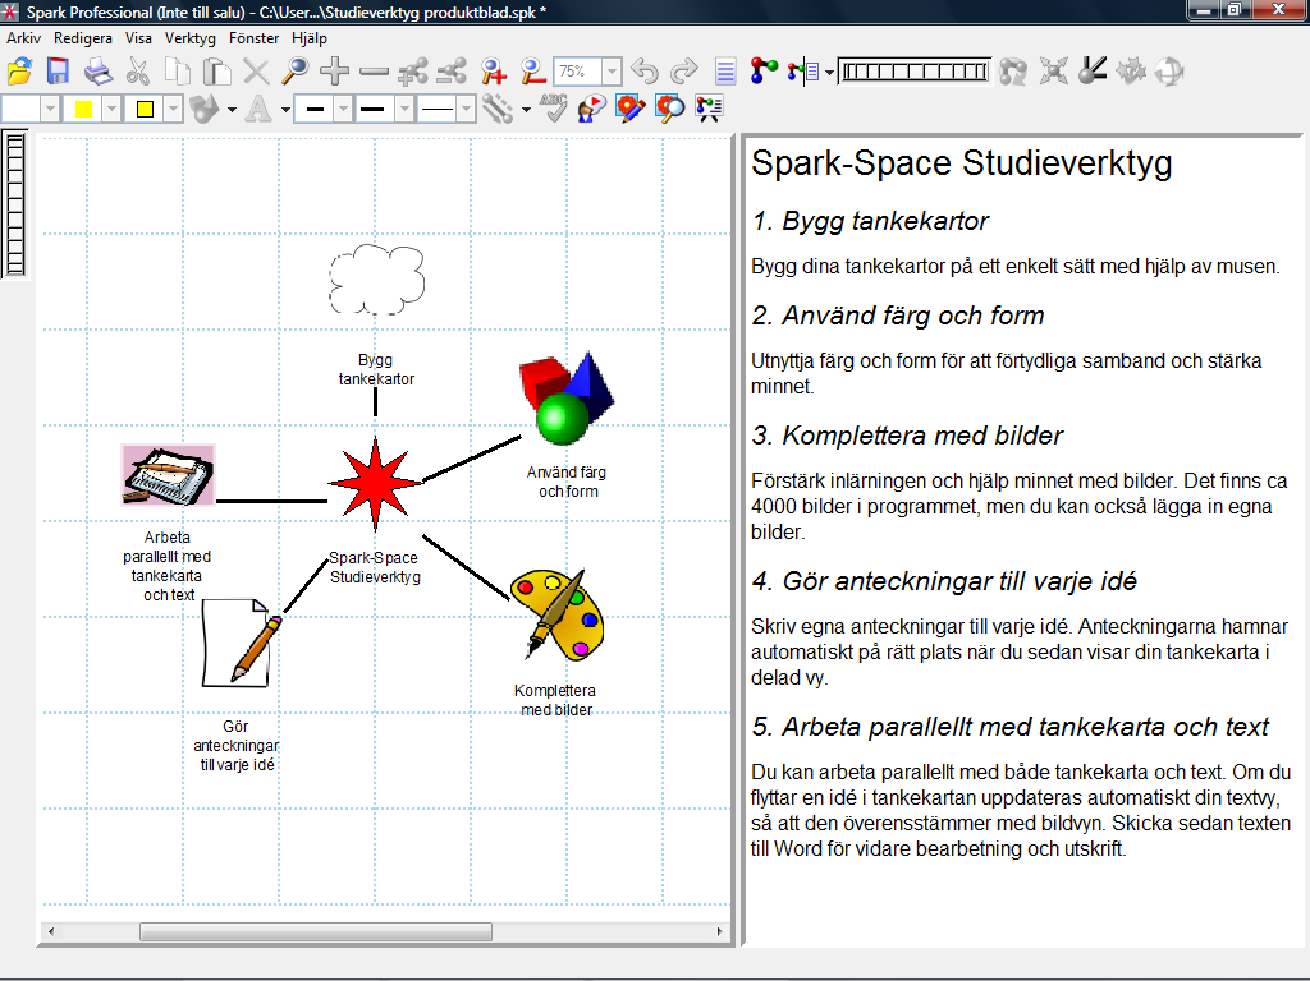Expand the shapes dropdown arrow
Viewport: 1310px width, 981px height.
click(232, 109)
